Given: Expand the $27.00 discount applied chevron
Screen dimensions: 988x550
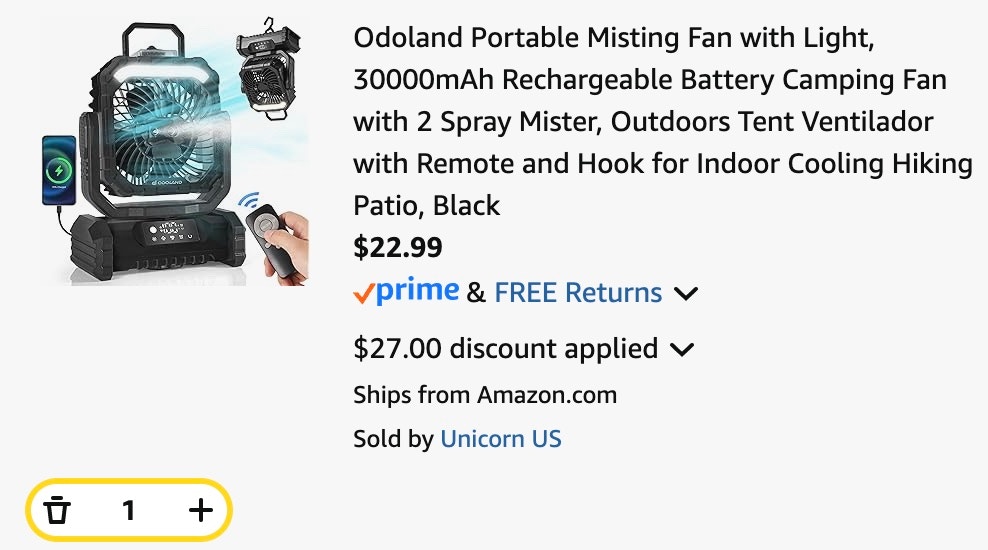Looking at the screenshot, I should point(682,349).
